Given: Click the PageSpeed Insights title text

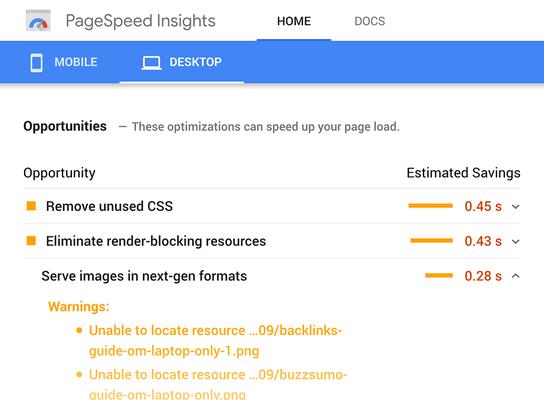Looking at the screenshot, I should [141, 21].
